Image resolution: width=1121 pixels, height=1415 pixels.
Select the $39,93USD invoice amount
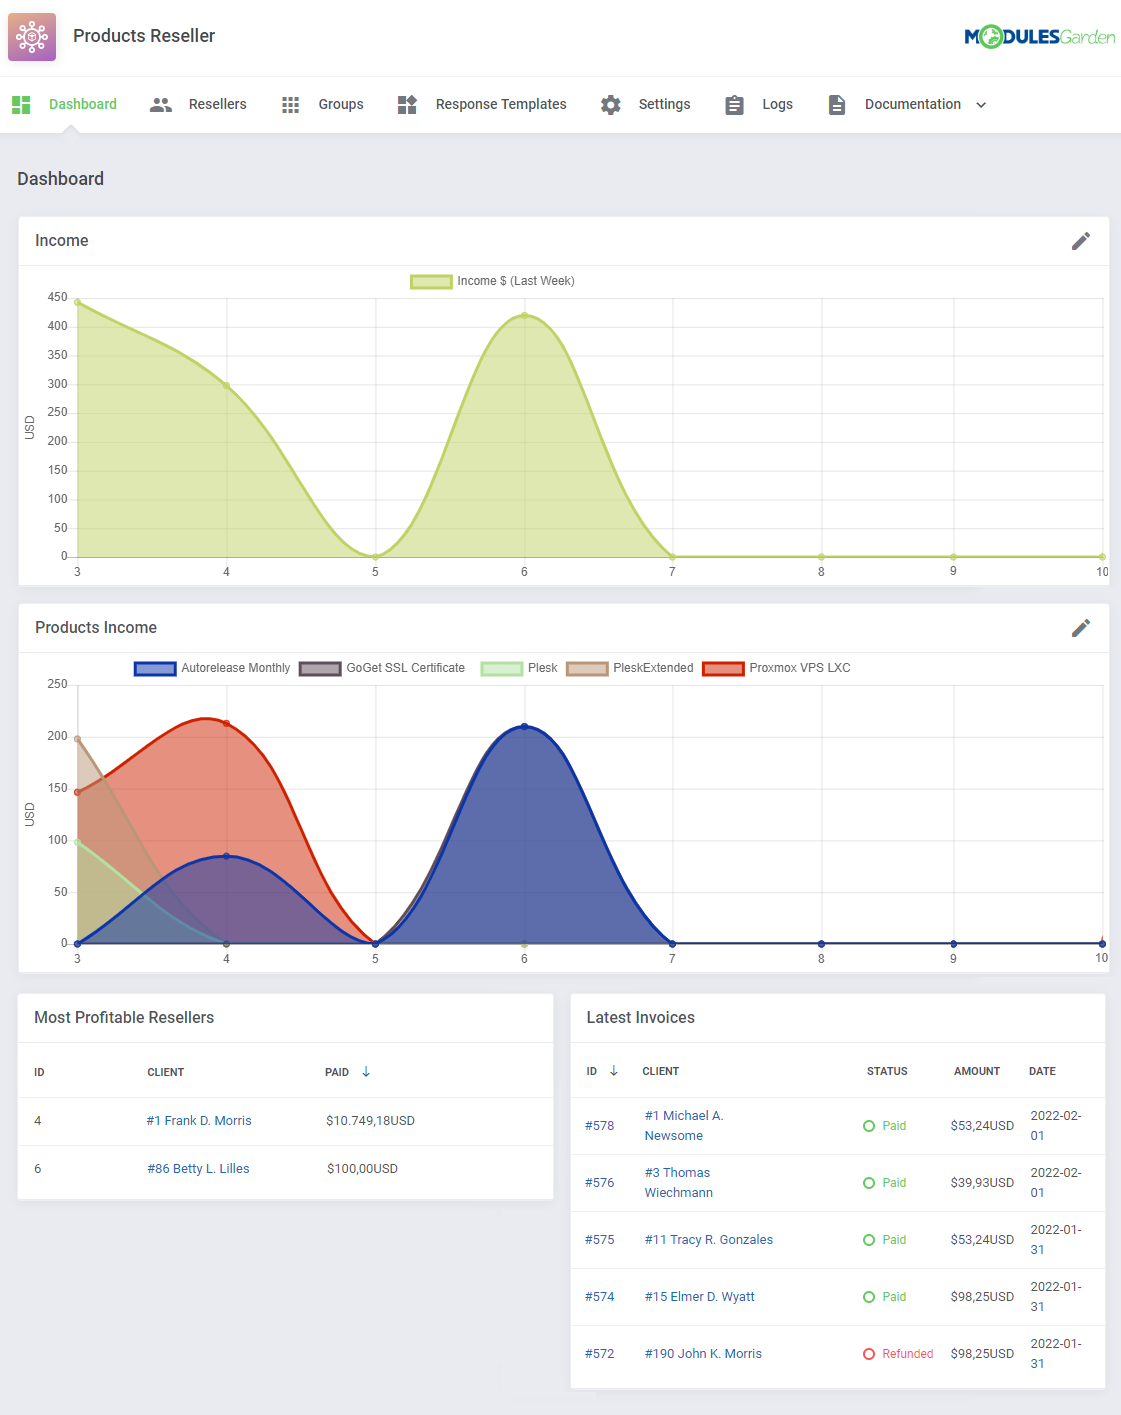click(982, 1183)
